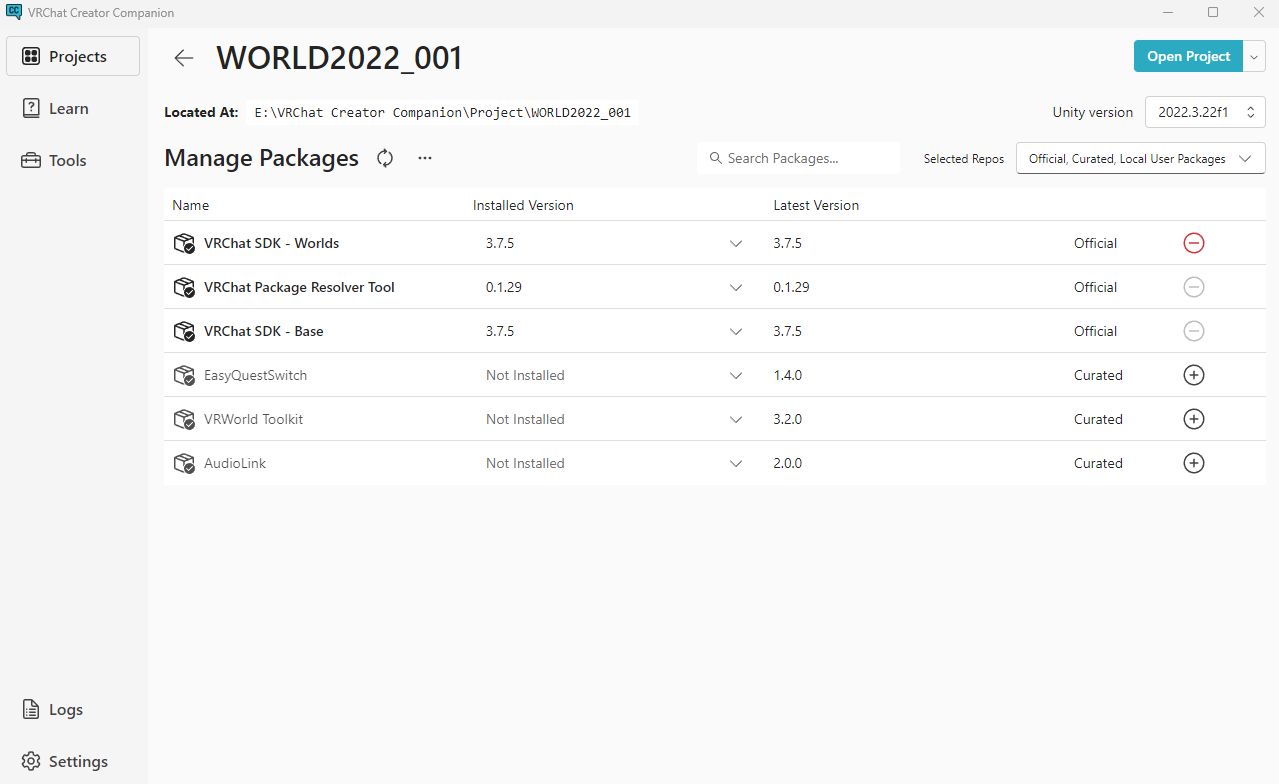Screen dimensions: 1279x784
Task: Open the Settings page
Action: click(73, 761)
